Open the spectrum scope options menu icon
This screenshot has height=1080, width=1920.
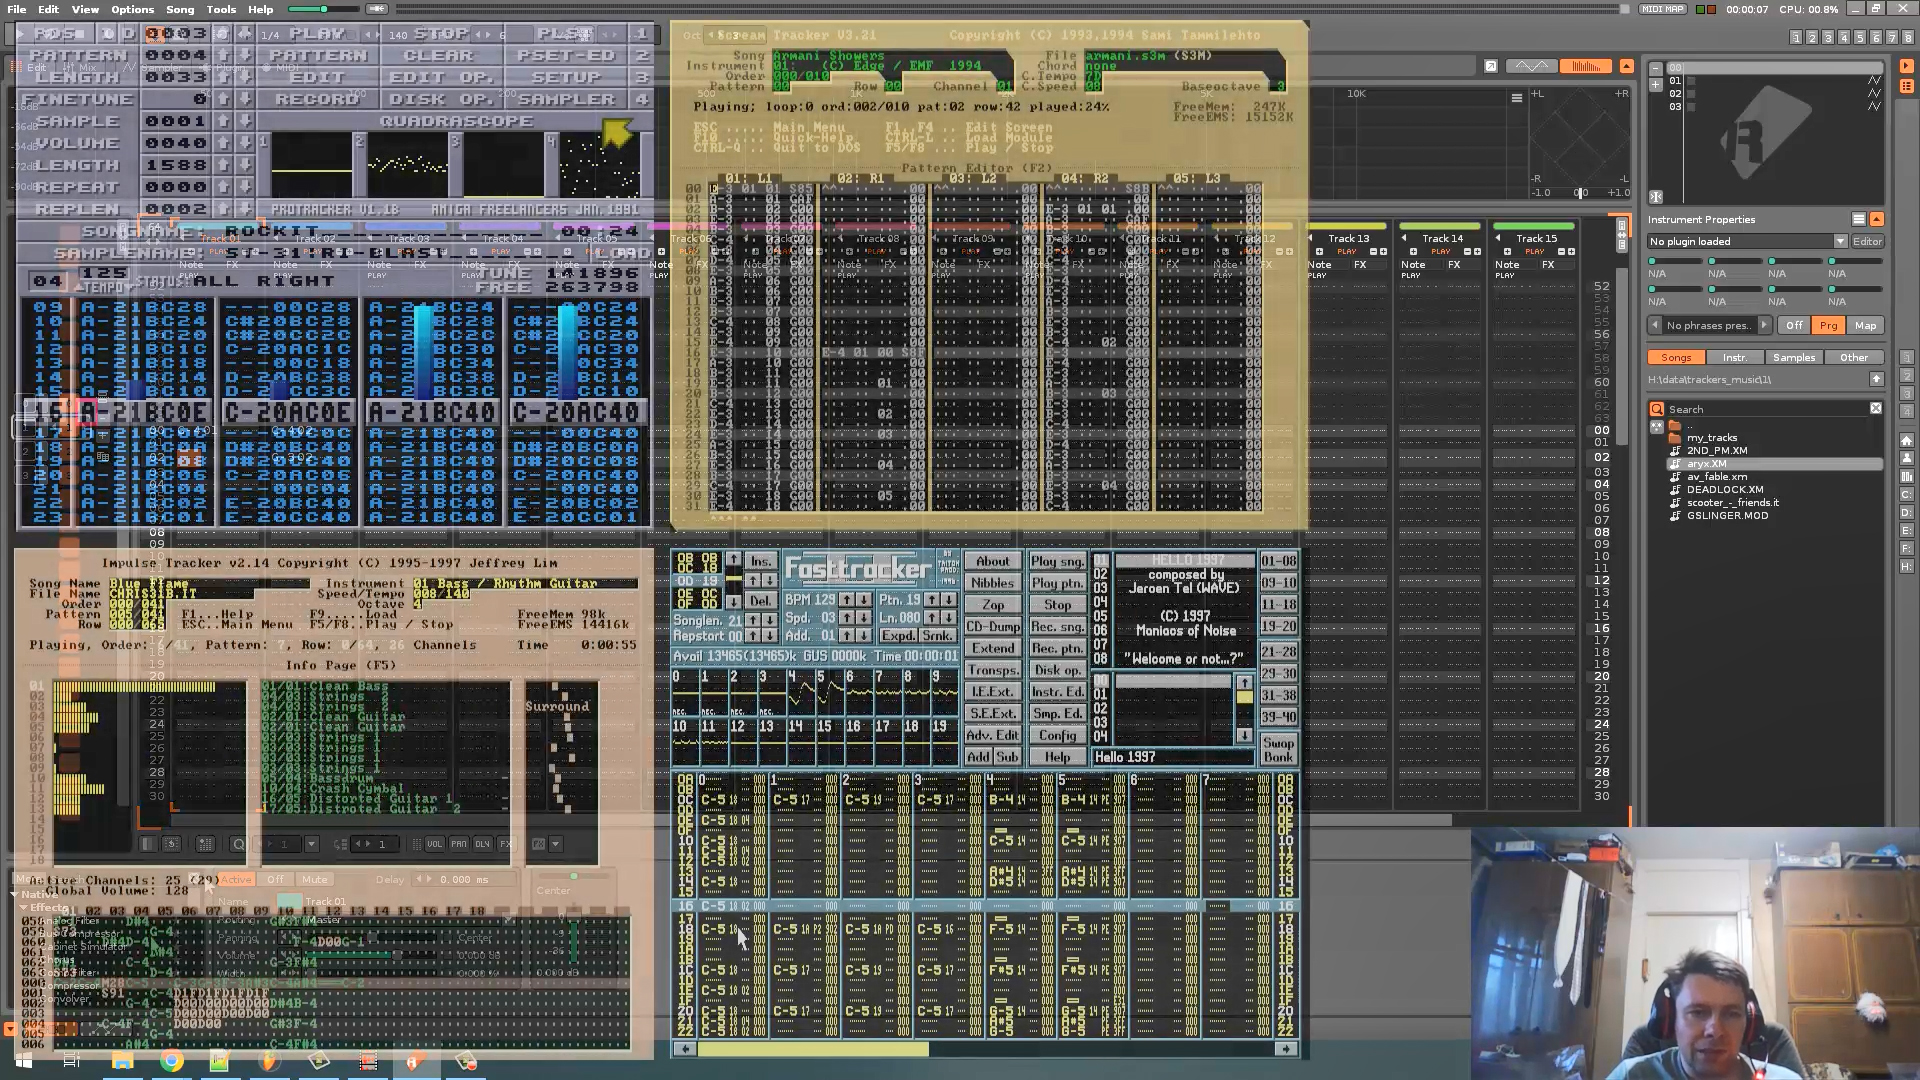click(x=1516, y=97)
